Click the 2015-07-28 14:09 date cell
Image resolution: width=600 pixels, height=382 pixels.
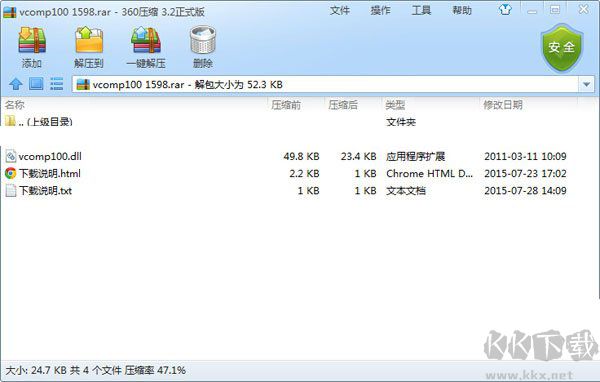(x=525, y=191)
